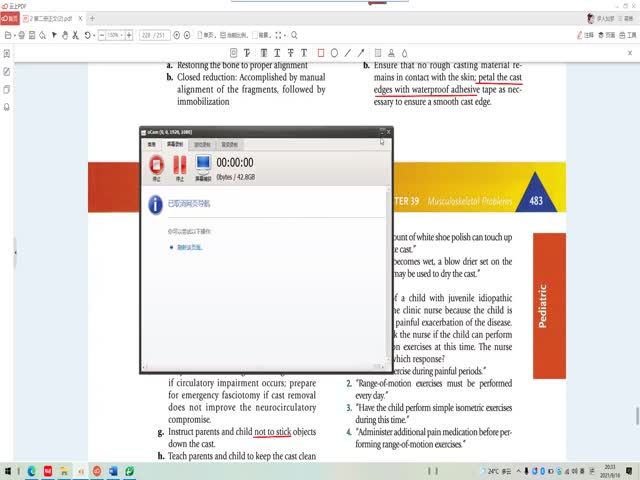The image size is (640, 480).
Task: Open the annotations sidebar panel icon
Action: point(7,71)
